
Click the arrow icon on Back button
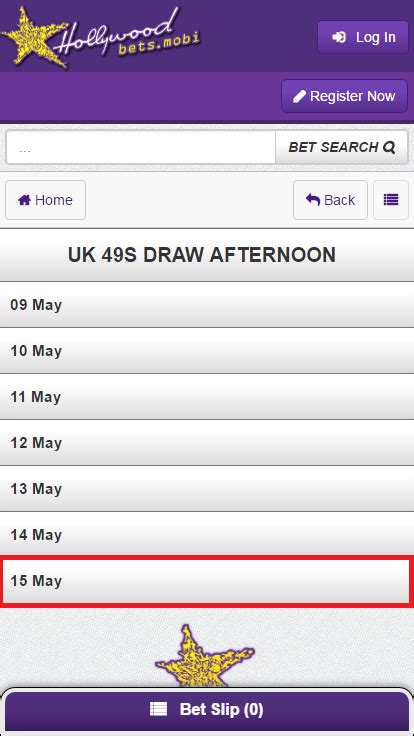(313, 200)
